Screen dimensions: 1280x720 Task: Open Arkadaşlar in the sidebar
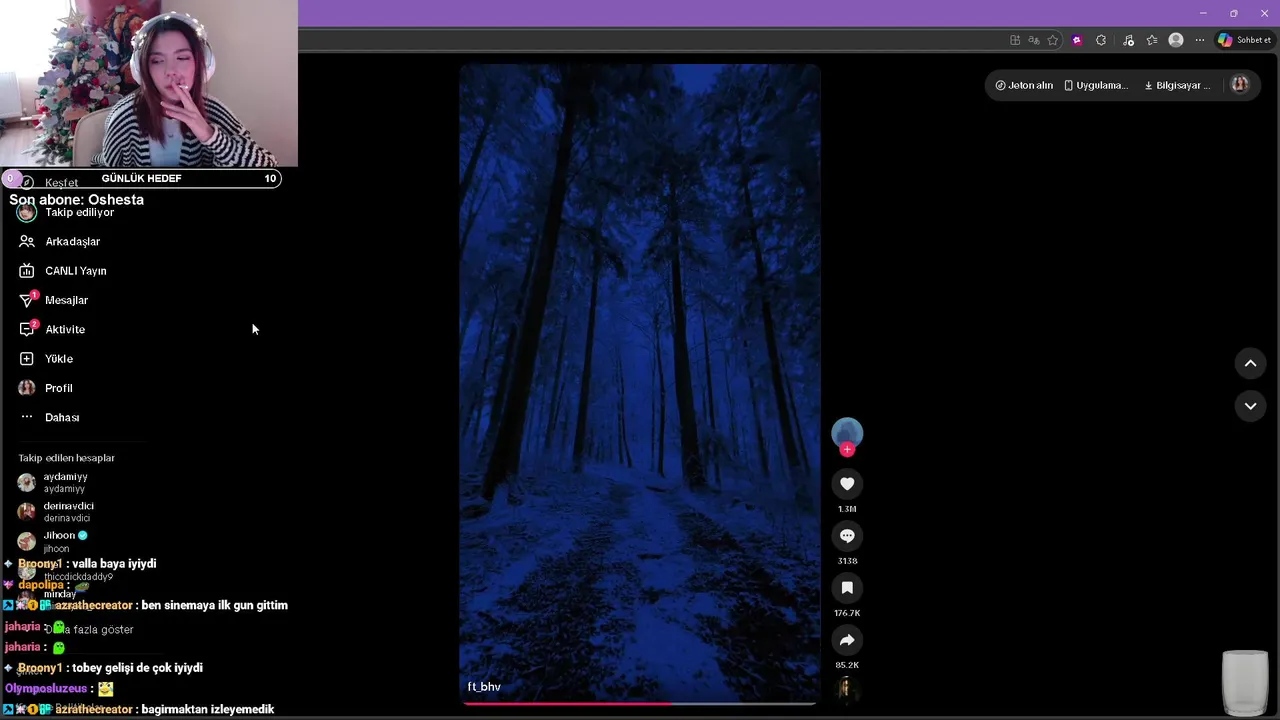point(72,242)
